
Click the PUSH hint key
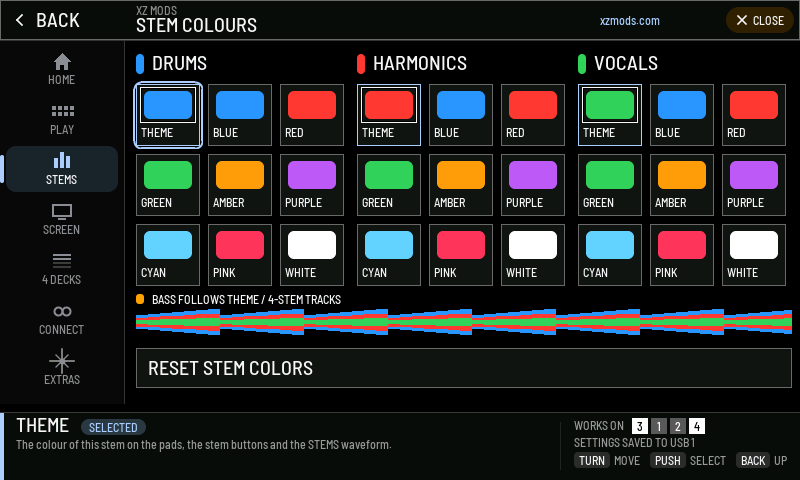(x=668, y=461)
